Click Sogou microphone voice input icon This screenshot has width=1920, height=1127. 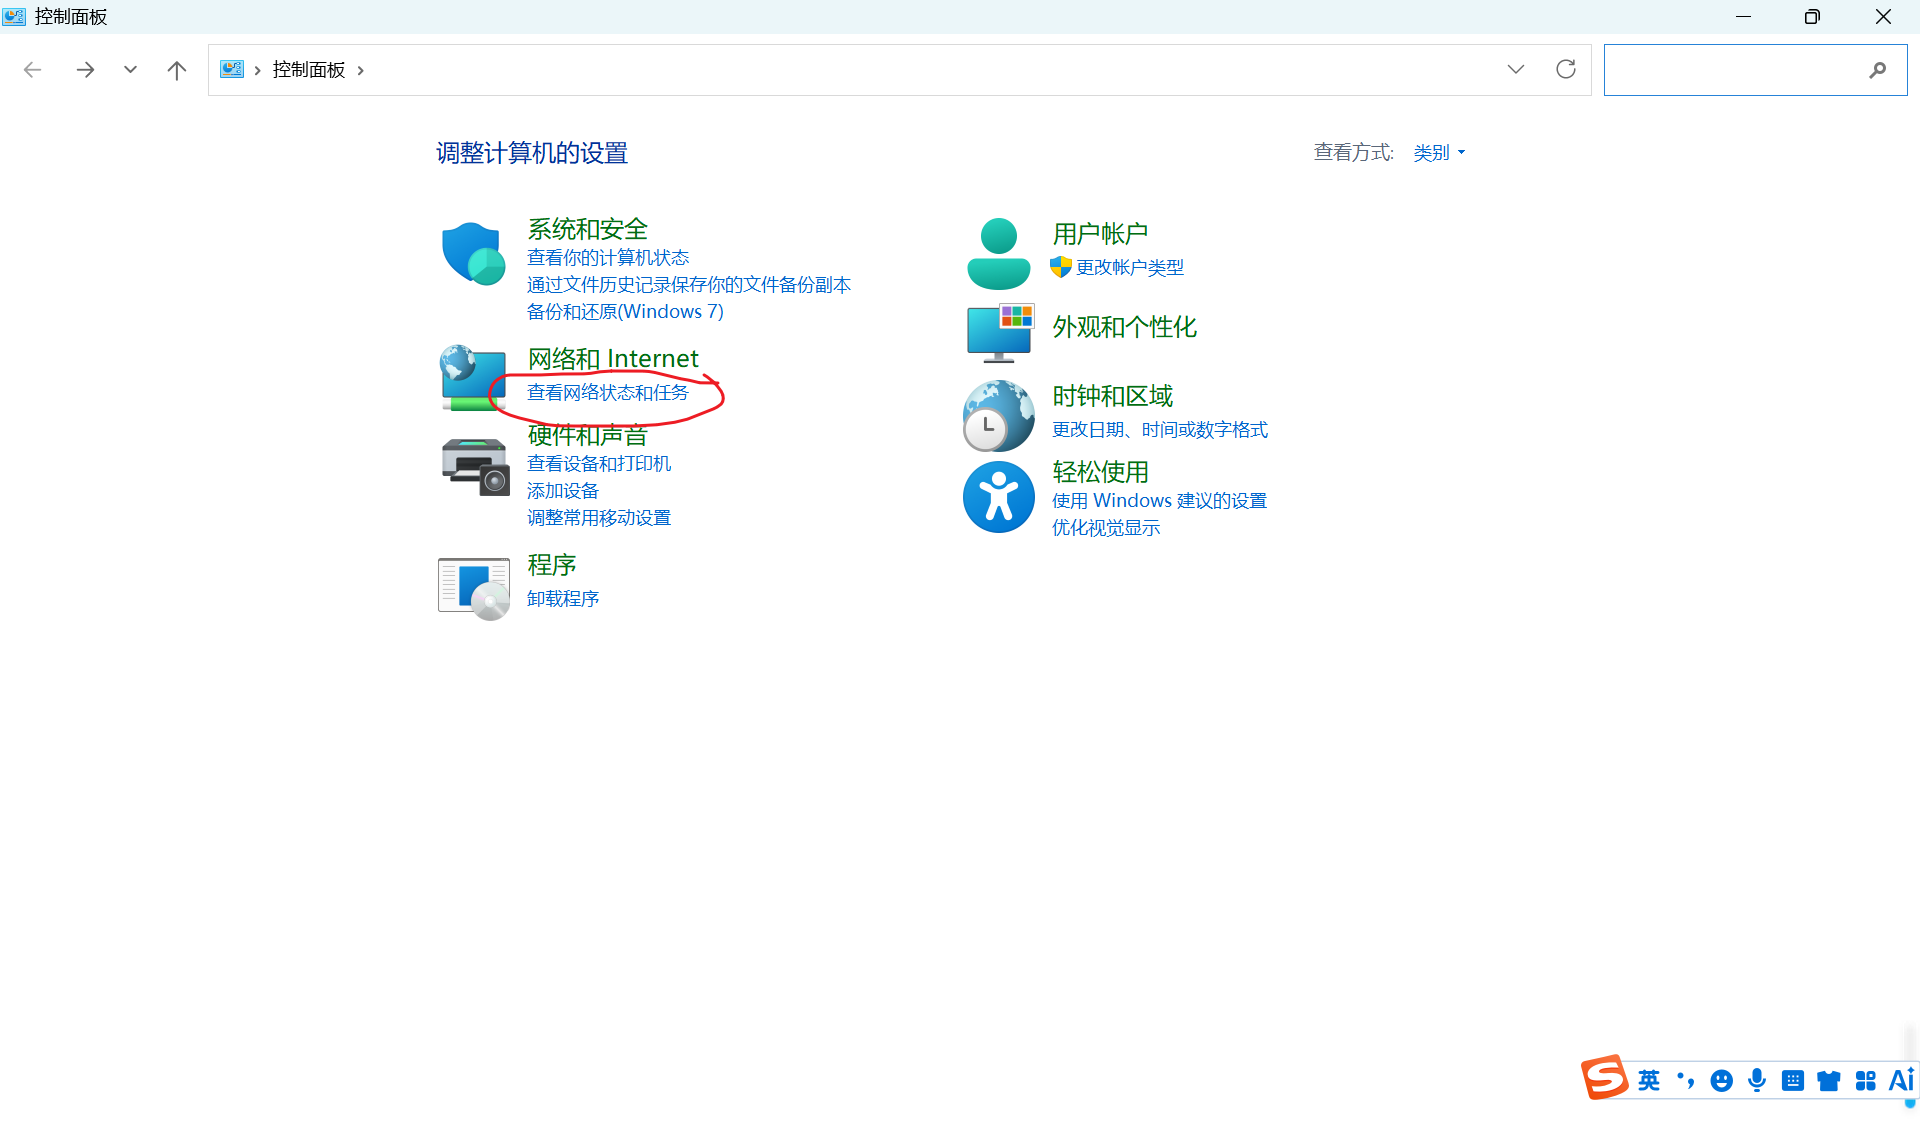point(1757,1080)
